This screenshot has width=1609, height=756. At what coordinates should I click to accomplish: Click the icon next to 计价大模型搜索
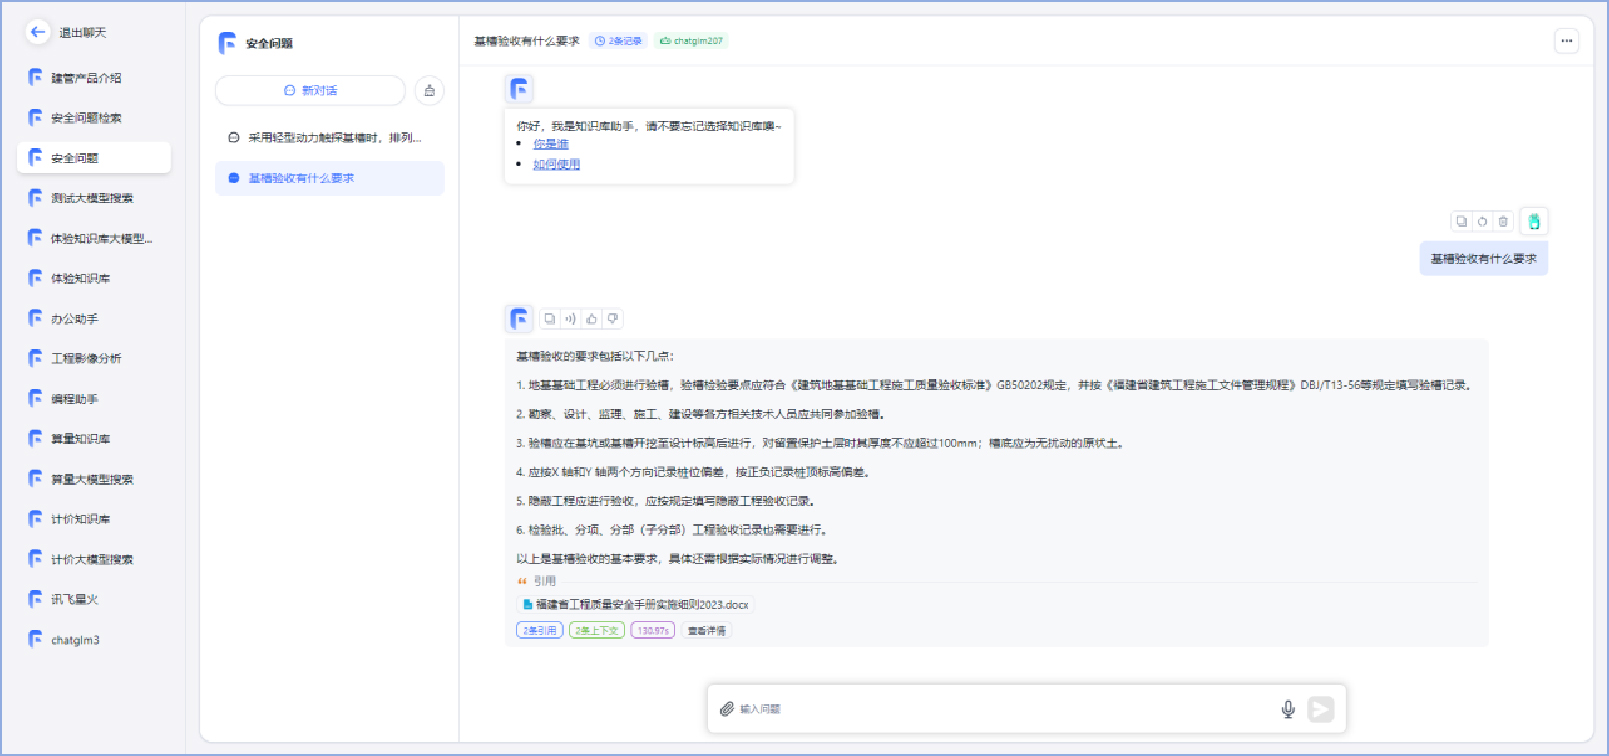point(36,559)
